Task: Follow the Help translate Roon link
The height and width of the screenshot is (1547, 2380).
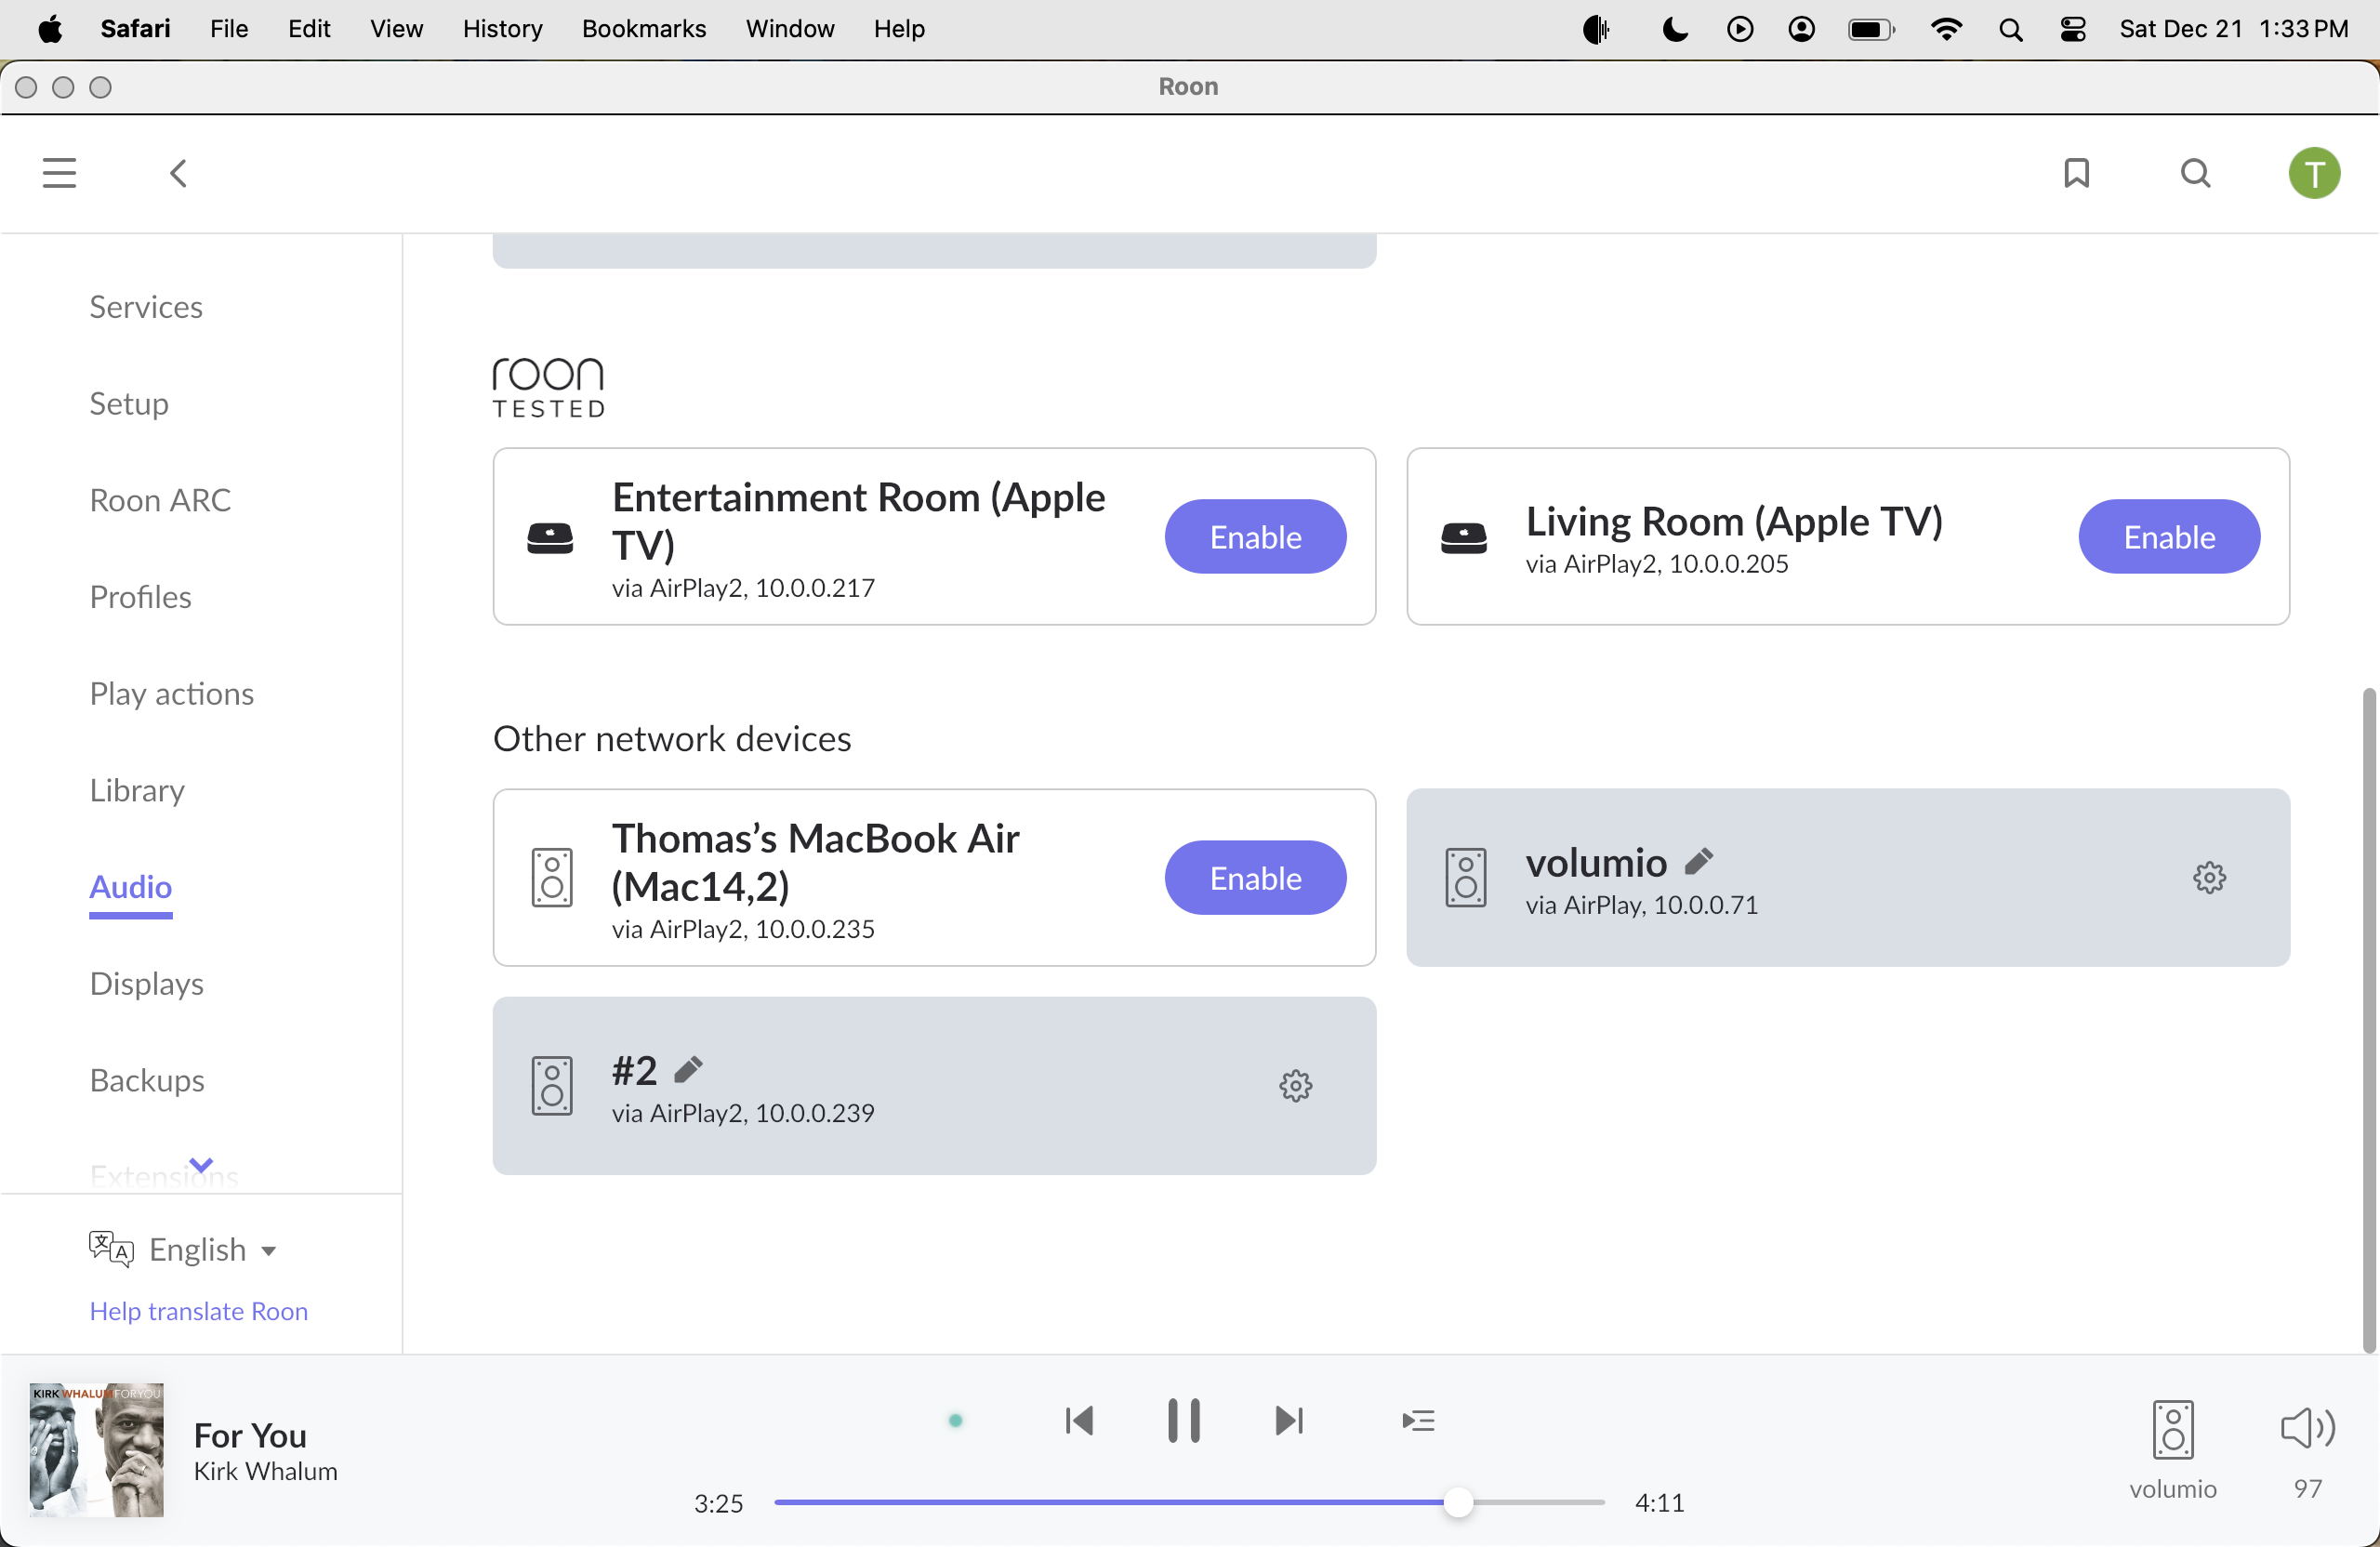Action: click(198, 1310)
